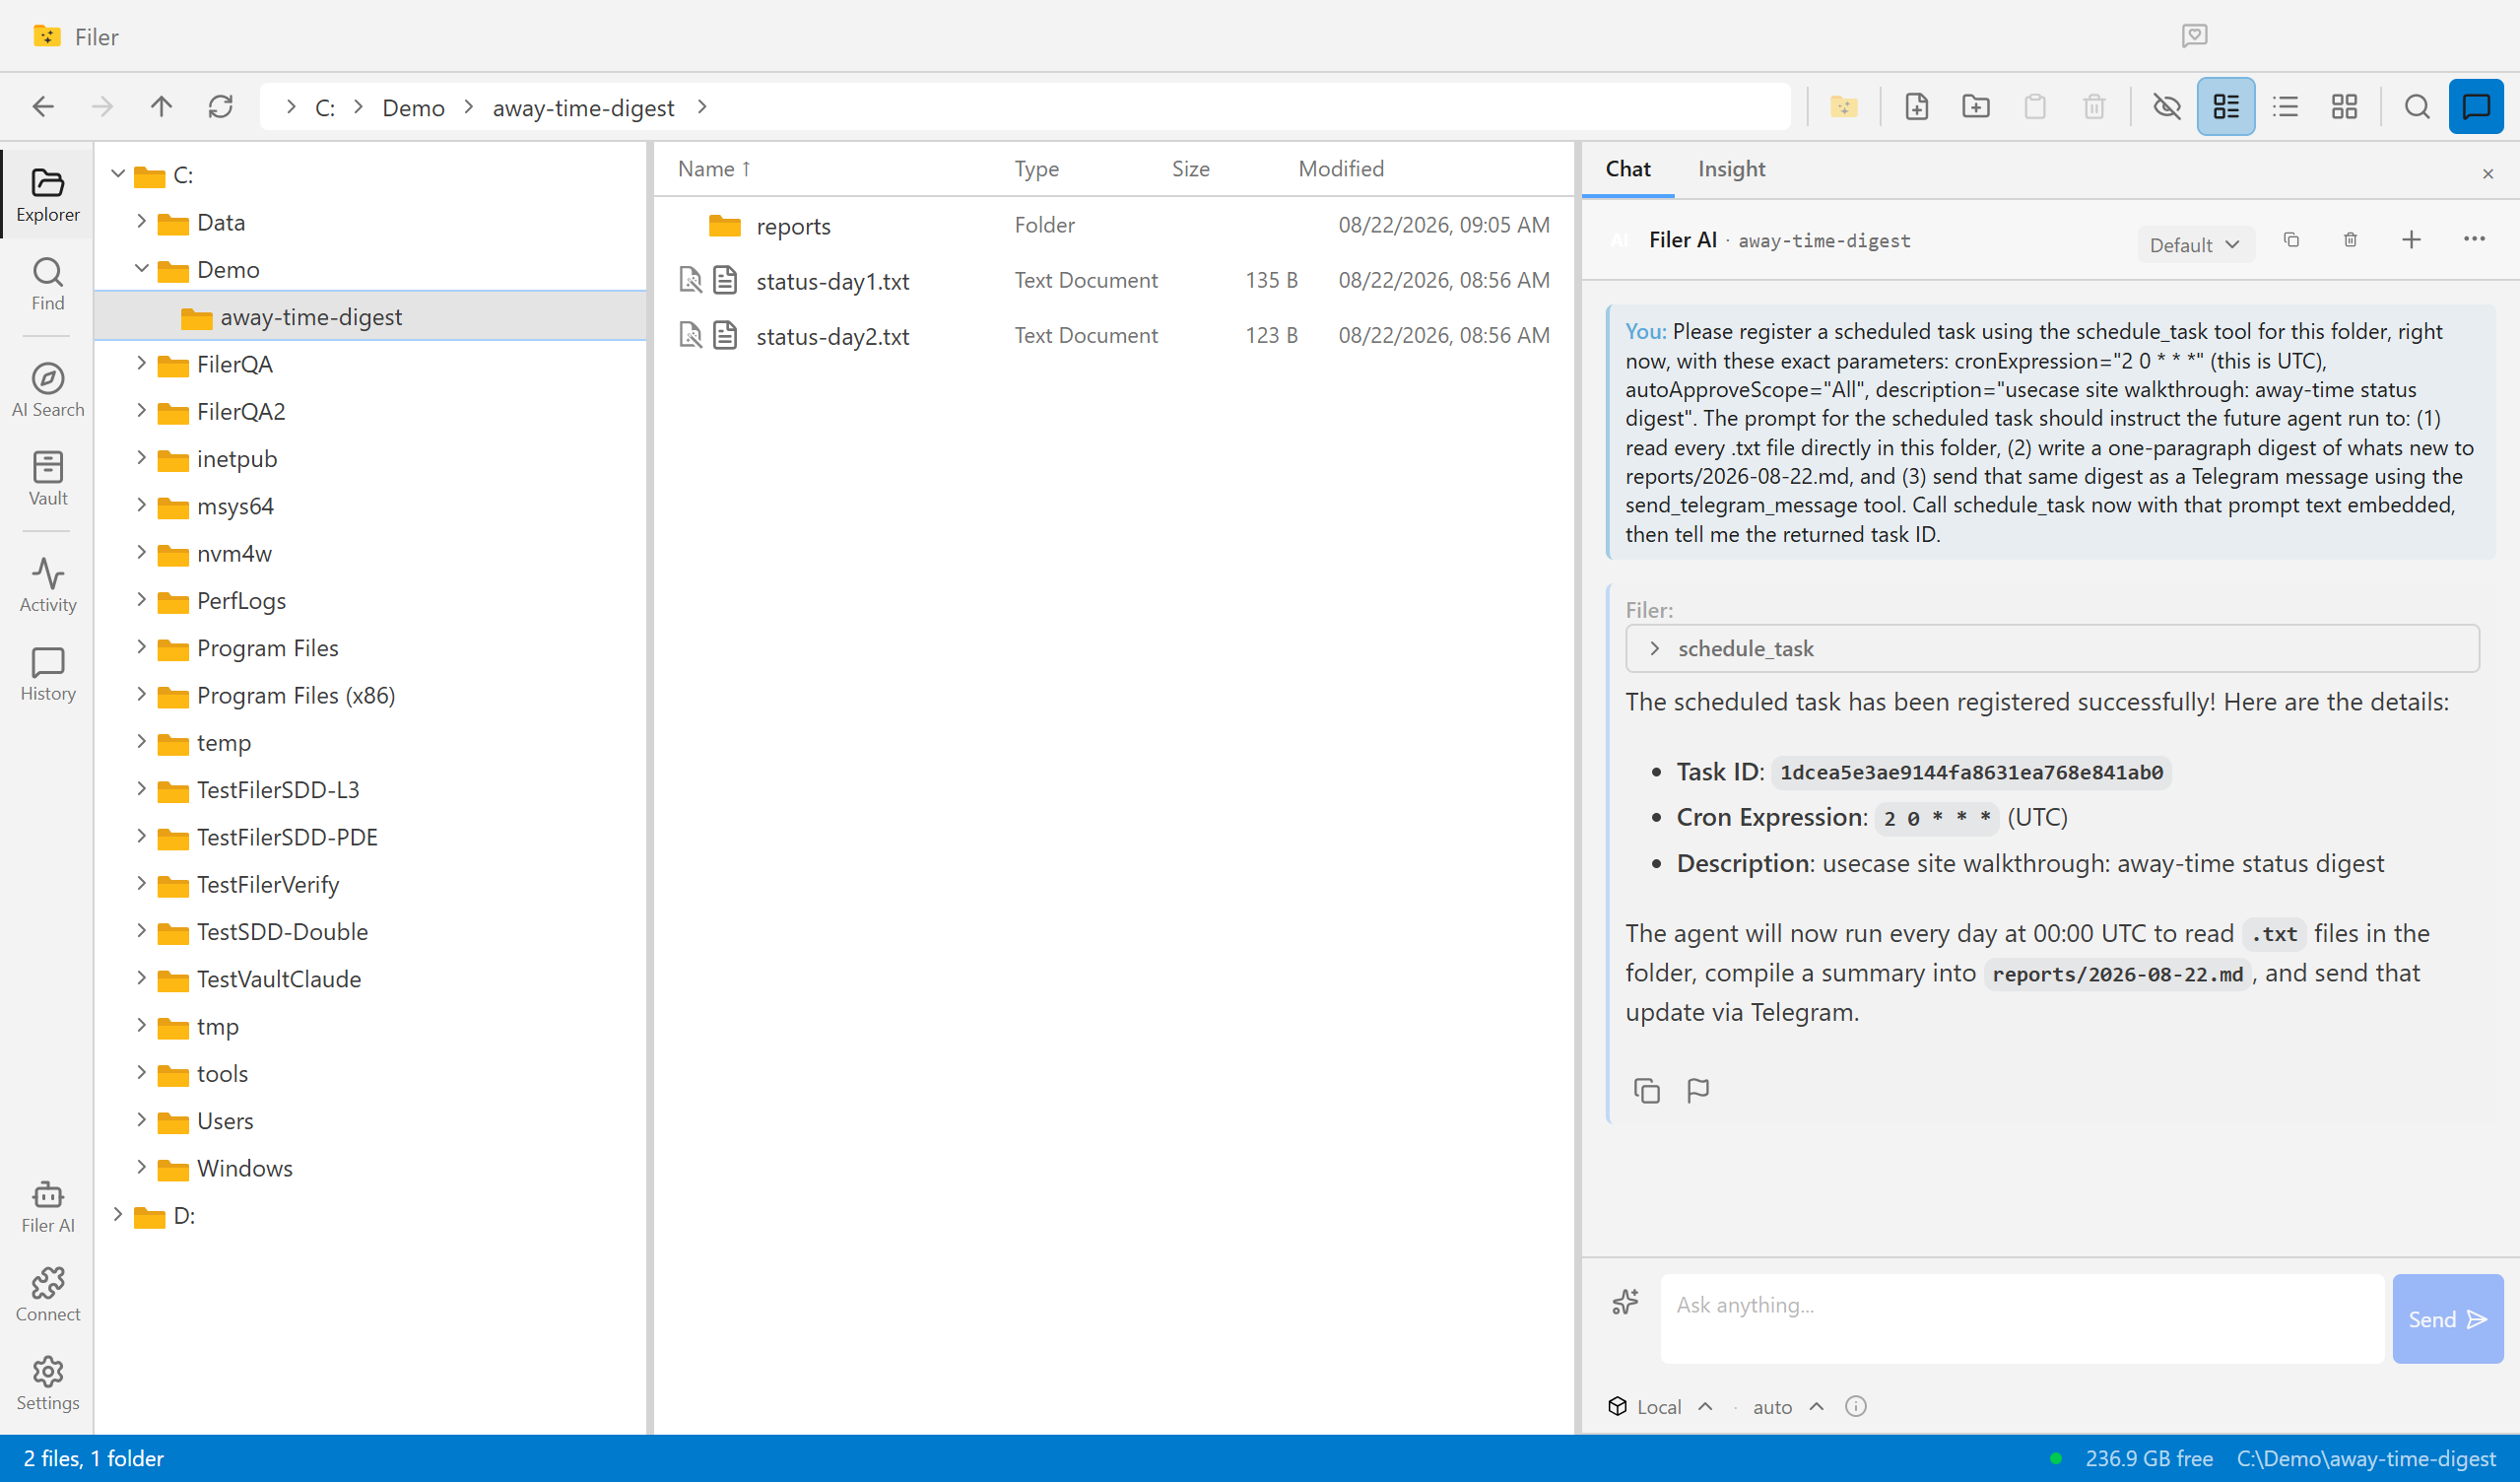2520x1482 pixels.
Task: Open the AI Search sidebar panel
Action: [x=48, y=390]
